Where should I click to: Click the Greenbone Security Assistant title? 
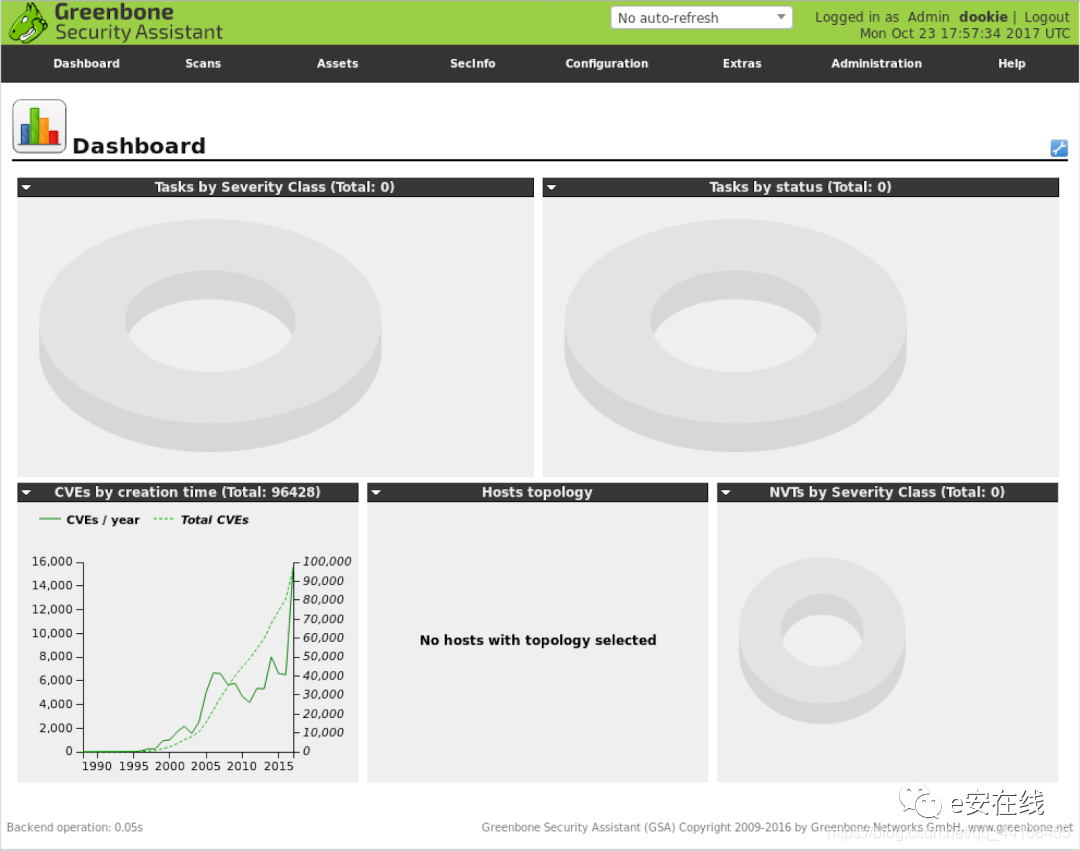138,22
